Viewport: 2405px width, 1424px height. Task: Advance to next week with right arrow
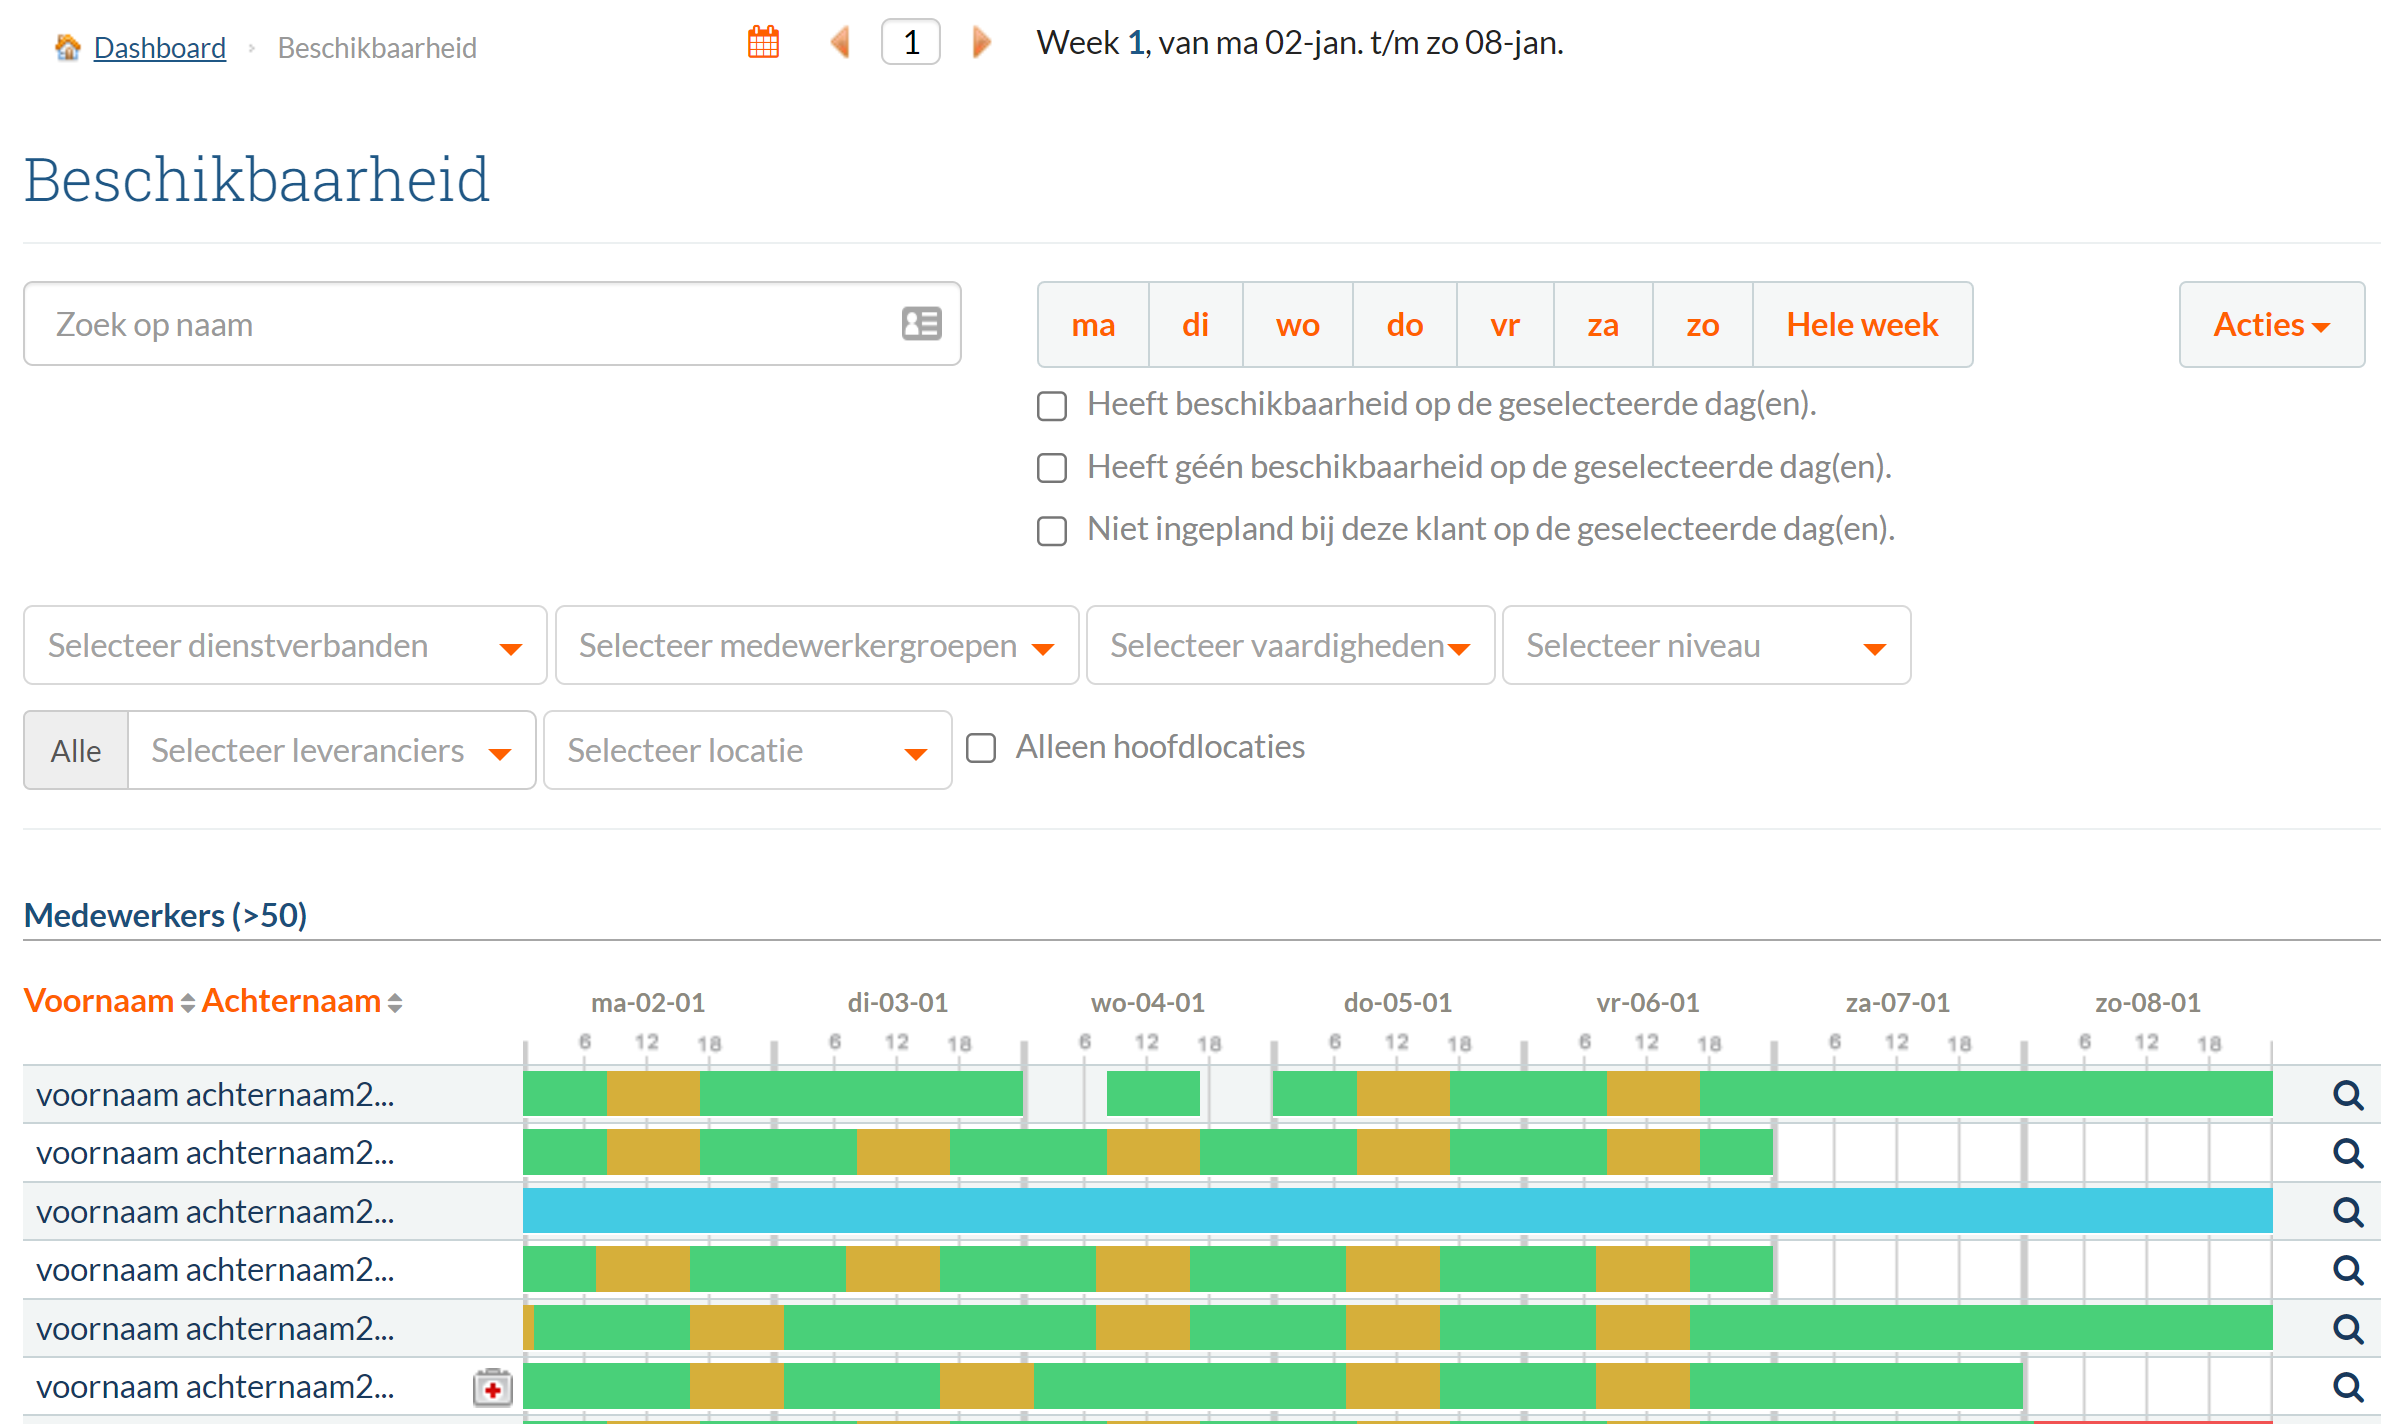pos(982,43)
